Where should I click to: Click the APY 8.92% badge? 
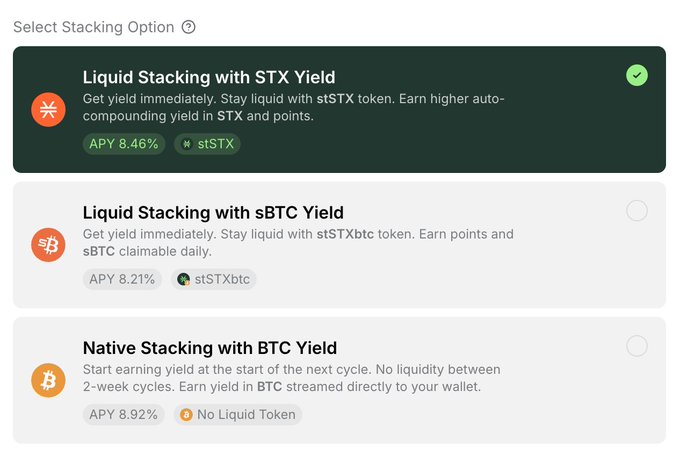pyautogui.click(x=124, y=414)
